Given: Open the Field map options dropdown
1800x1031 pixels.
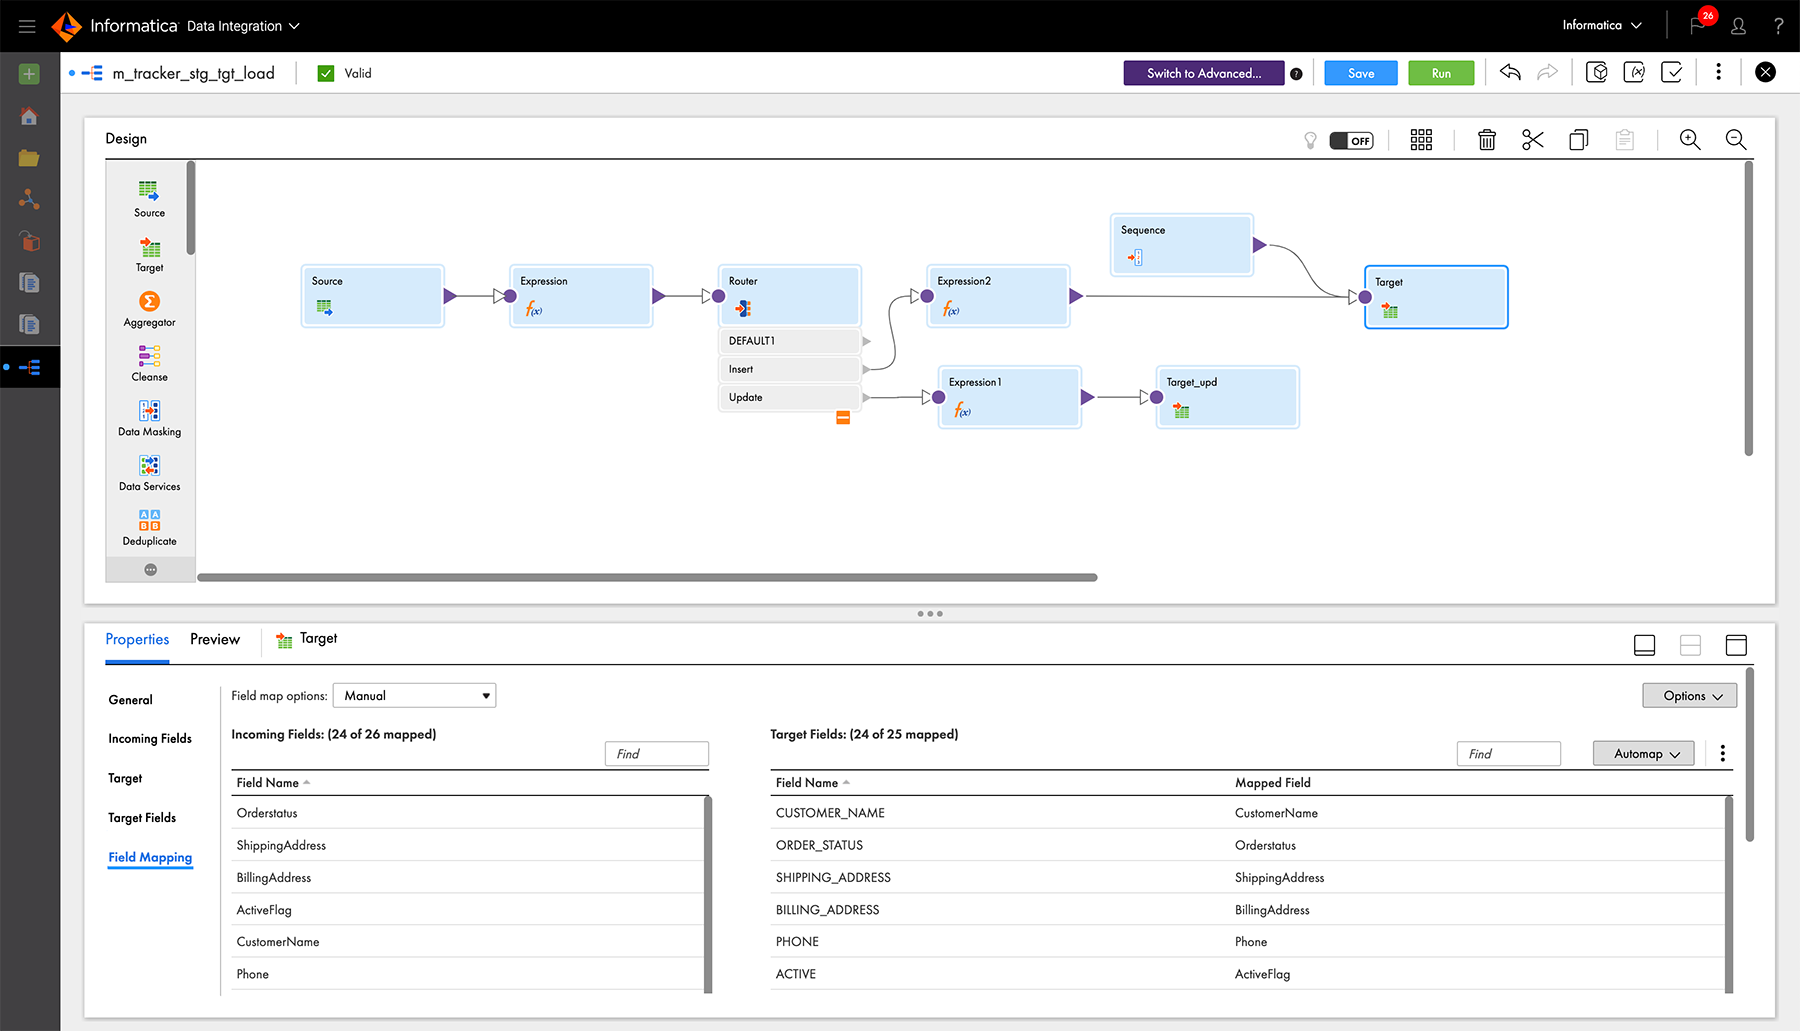Looking at the screenshot, I should pyautogui.click(x=414, y=696).
